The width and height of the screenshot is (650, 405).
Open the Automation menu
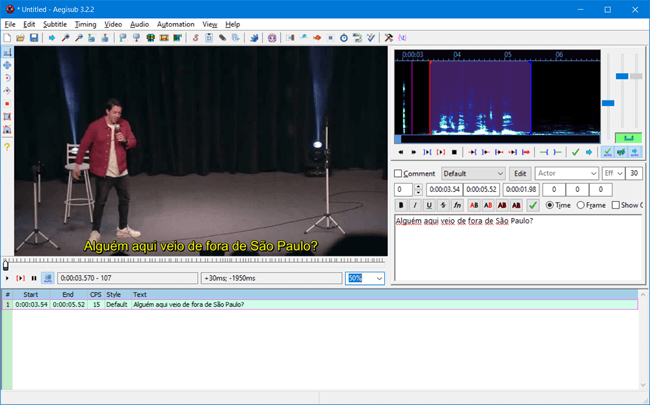pos(176,24)
